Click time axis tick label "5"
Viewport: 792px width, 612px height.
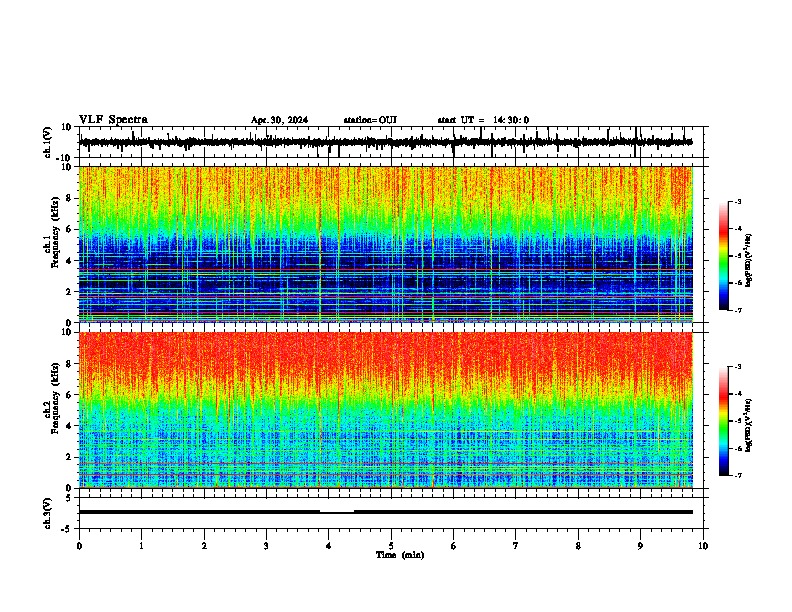tap(391, 546)
